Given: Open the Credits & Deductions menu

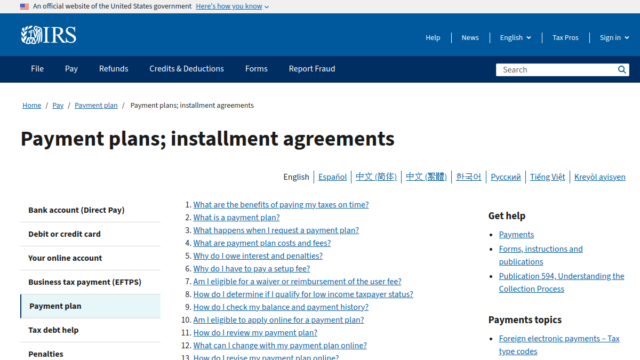Looking at the screenshot, I should click(187, 69).
